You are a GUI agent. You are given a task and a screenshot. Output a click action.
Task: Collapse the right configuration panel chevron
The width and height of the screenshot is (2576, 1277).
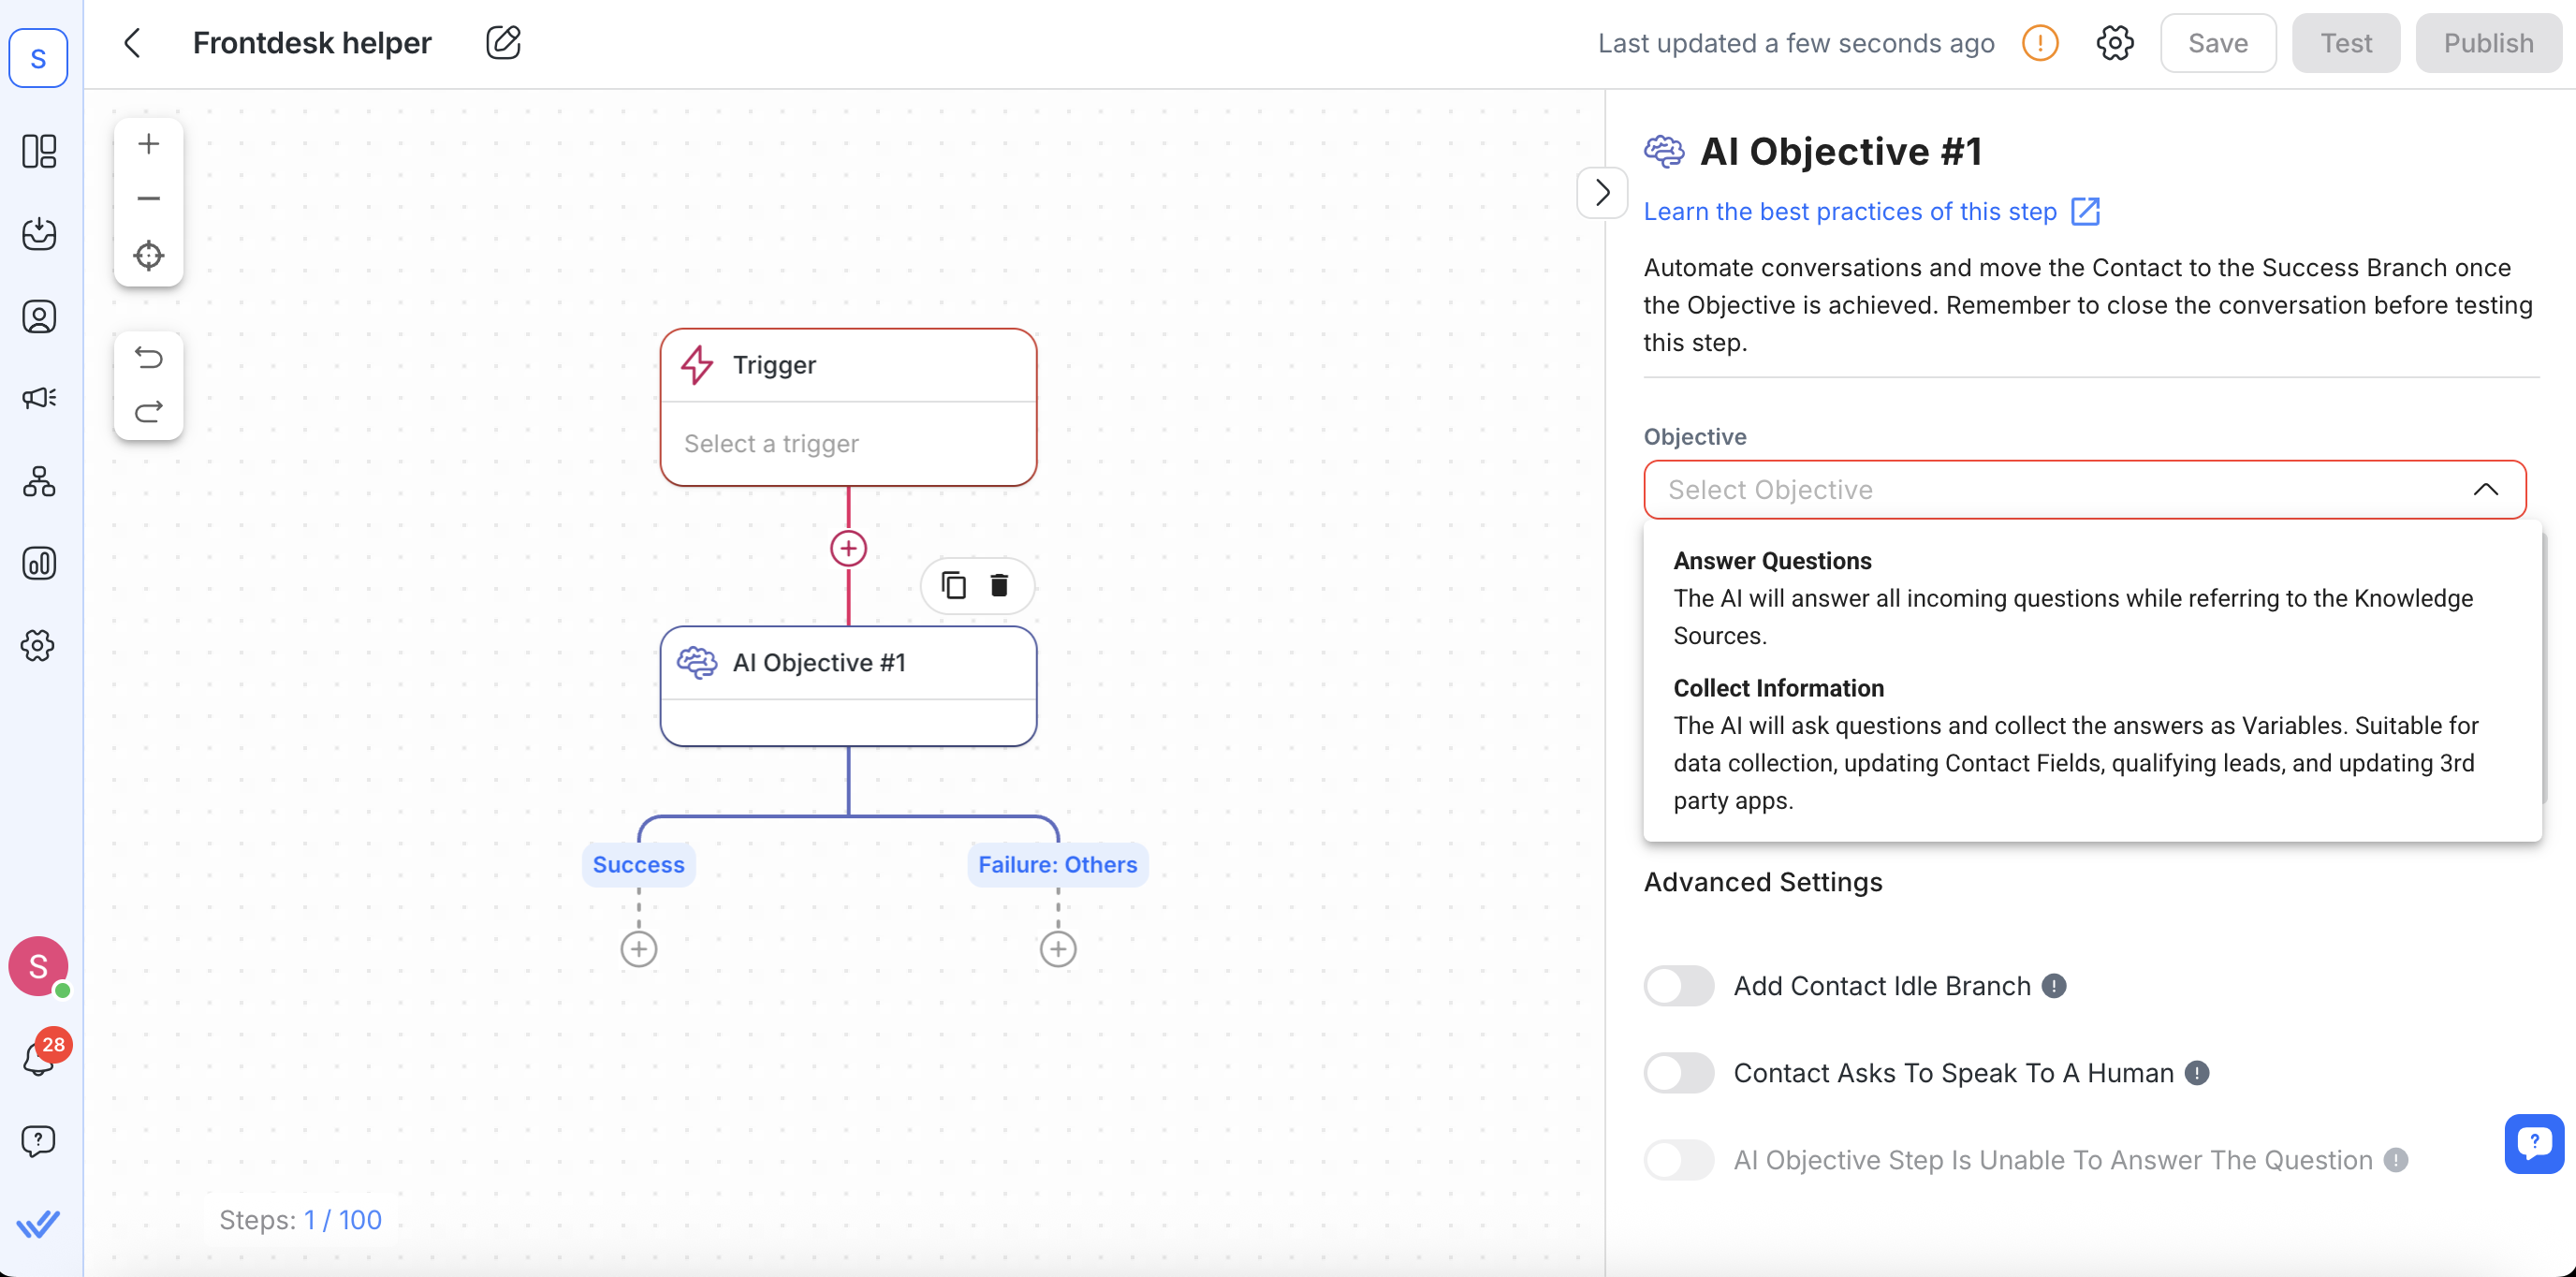1602,192
